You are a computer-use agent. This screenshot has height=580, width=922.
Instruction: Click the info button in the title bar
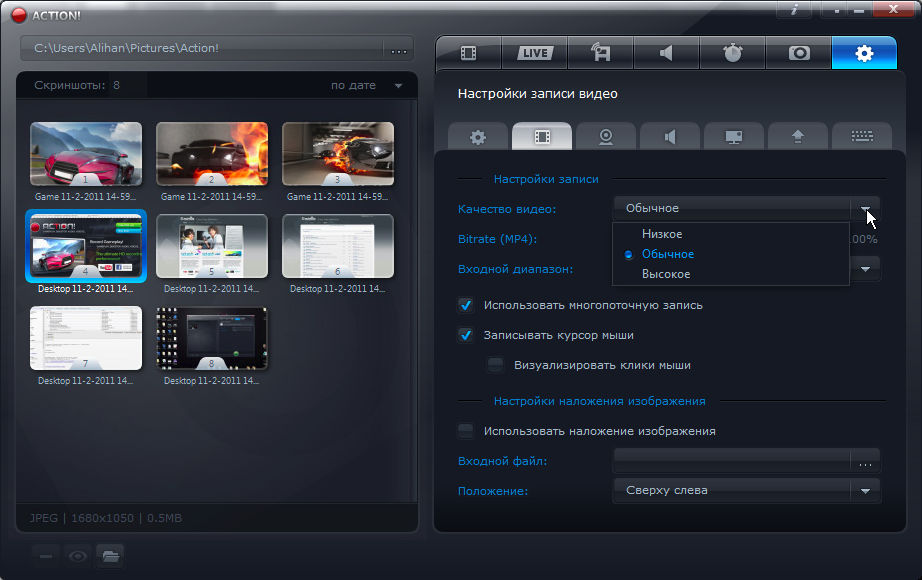[x=793, y=10]
